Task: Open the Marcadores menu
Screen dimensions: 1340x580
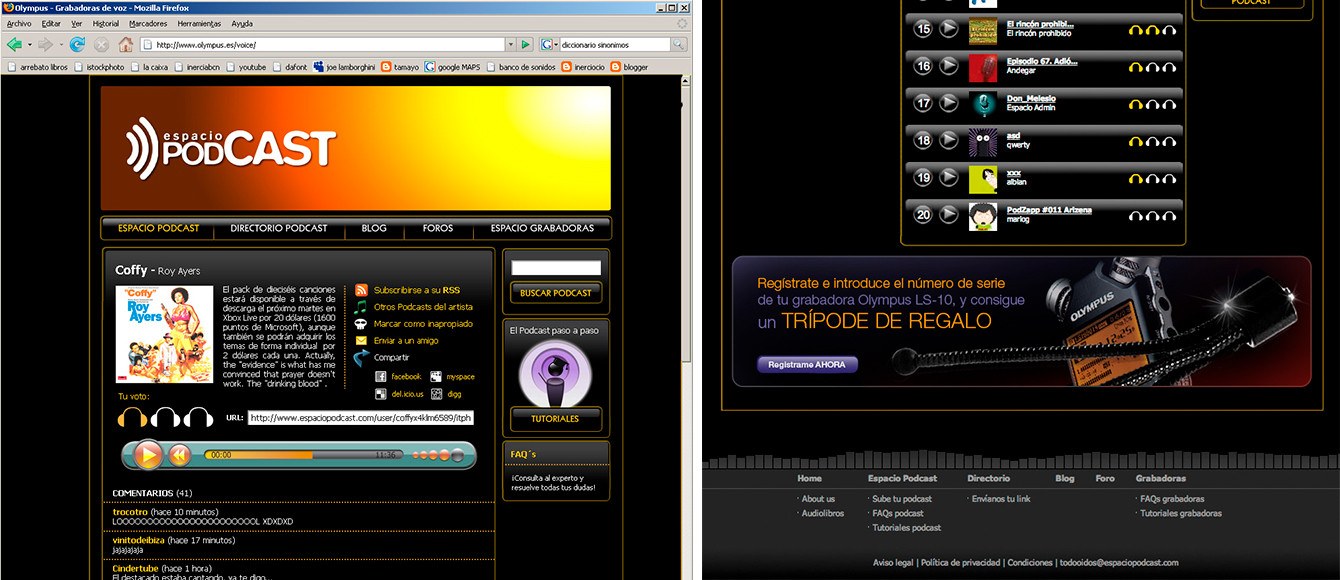Action: click(148, 23)
